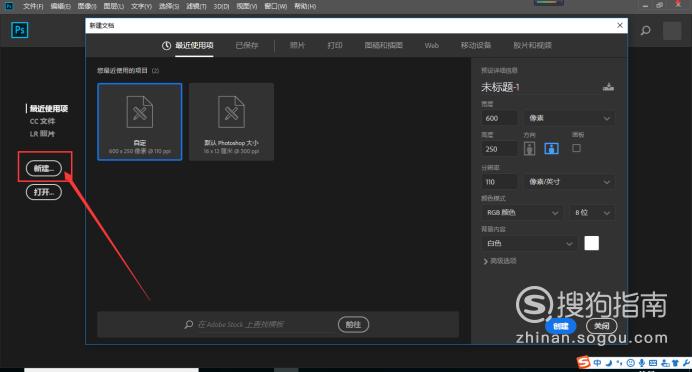This screenshot has width=692, height=372.
Task: Open Sogou toolbox wrench icon
Action: click(x=686, y=363)
